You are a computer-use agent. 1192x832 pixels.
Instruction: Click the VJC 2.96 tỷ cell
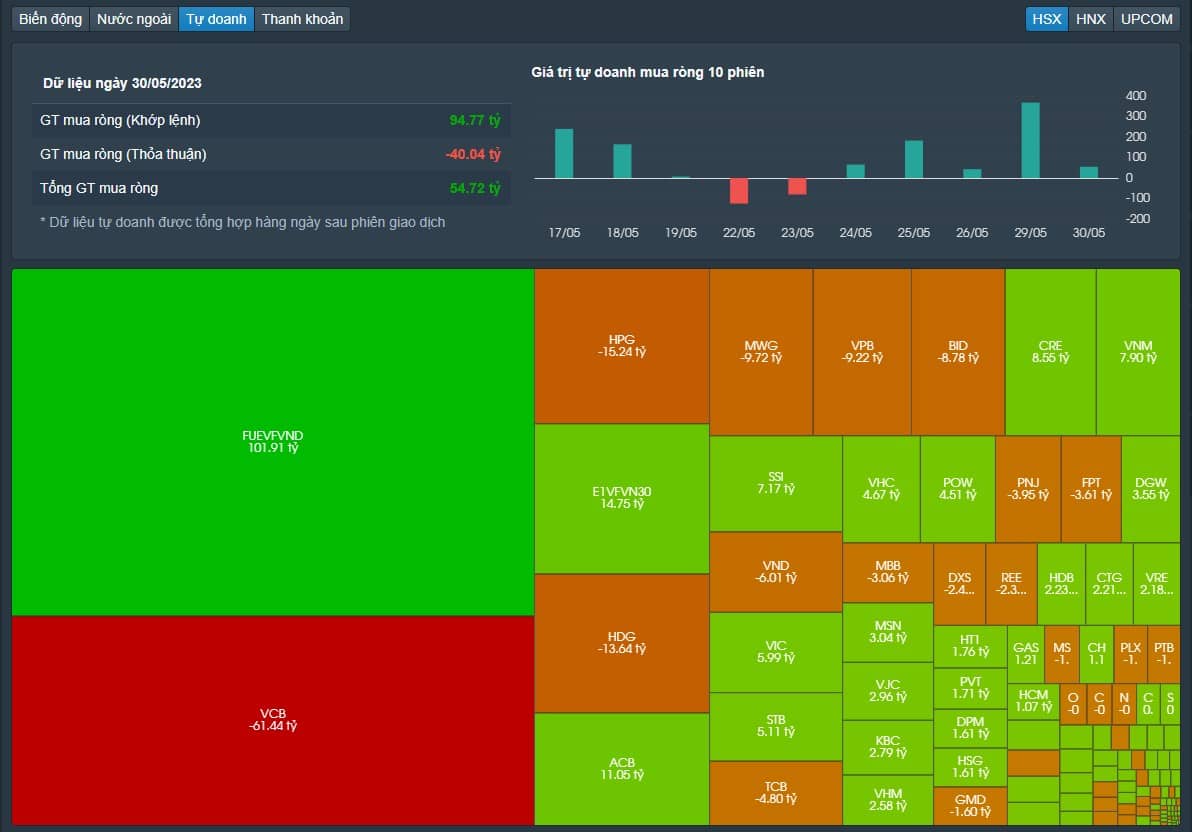click(x=888, y=691)
